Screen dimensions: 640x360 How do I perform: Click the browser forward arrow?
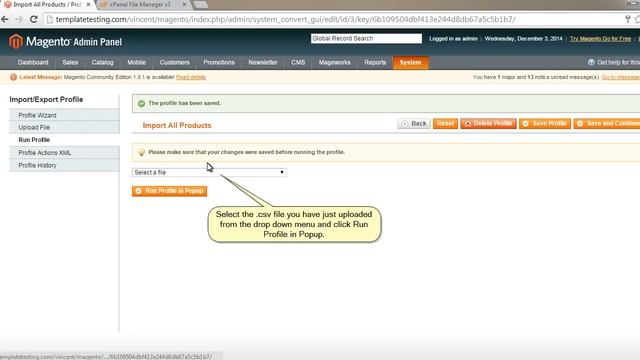[x=19, y=19]
